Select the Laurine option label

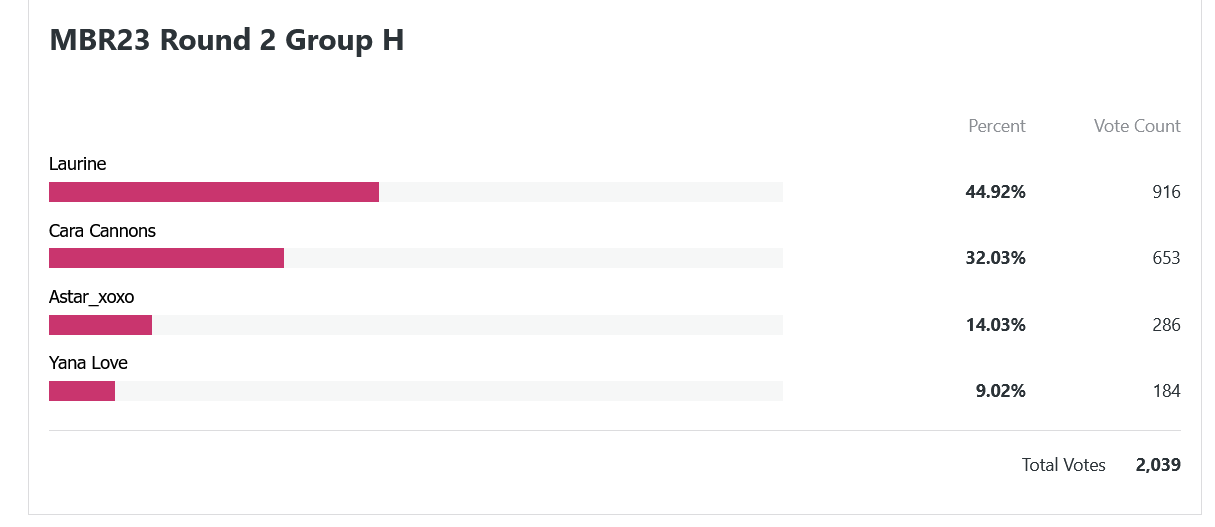click(78, 164)
